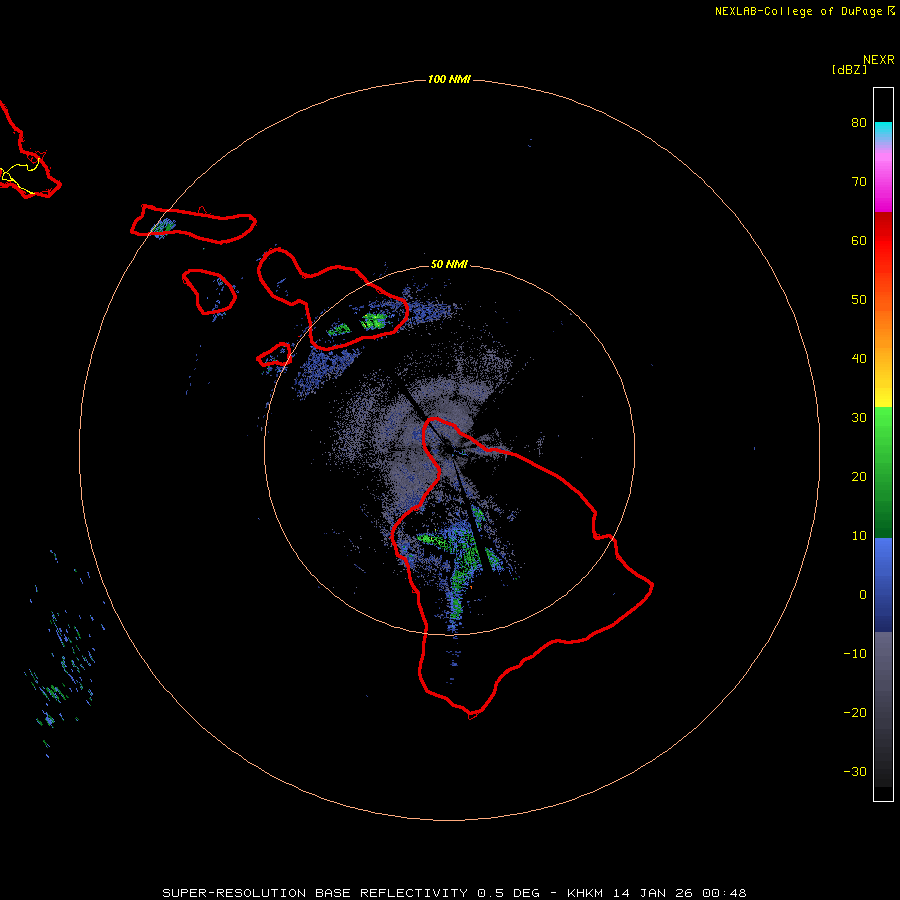
Task: Click the green echo over Maui island
Action: [x=374, y=321]
